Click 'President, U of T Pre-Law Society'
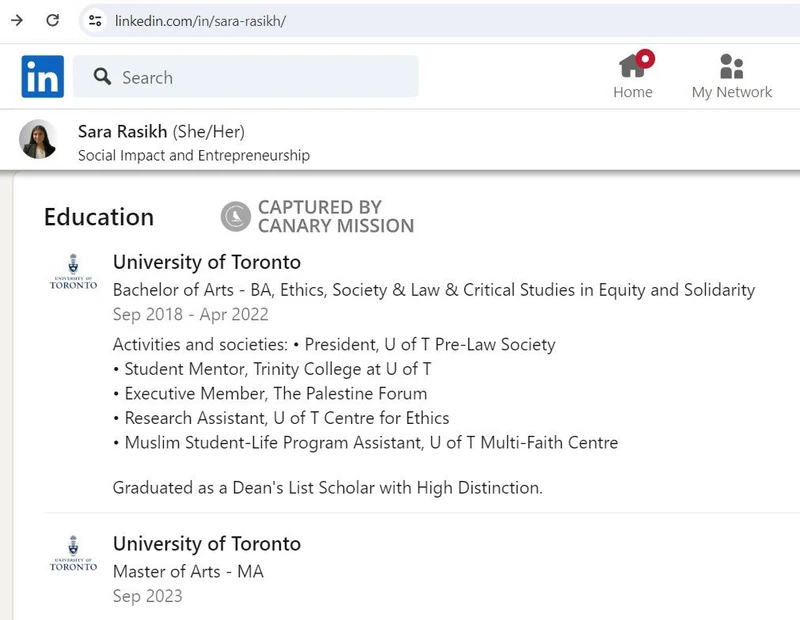The width and height of the screenshot is (800, 620). pos(430,344)
